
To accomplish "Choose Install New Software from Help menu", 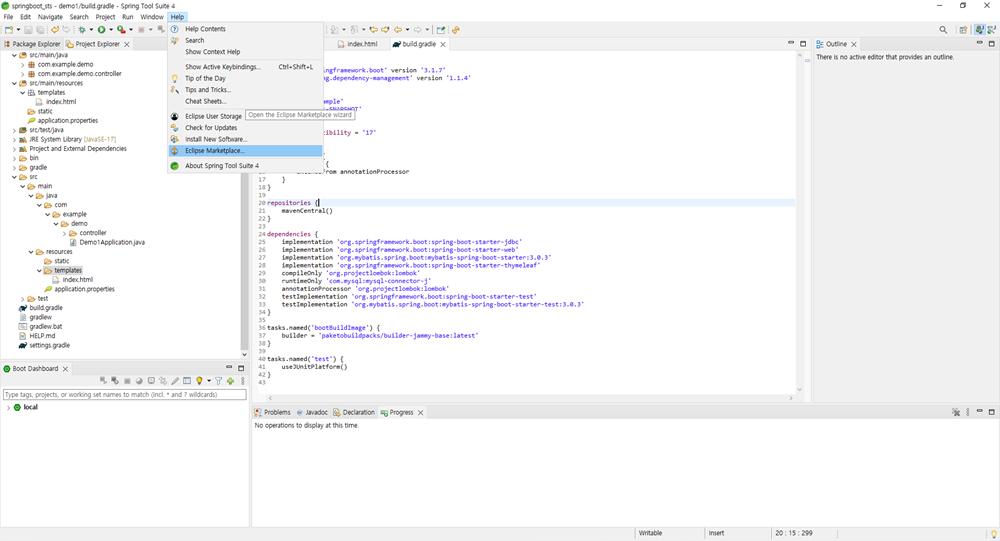I will tap(246, 139).
